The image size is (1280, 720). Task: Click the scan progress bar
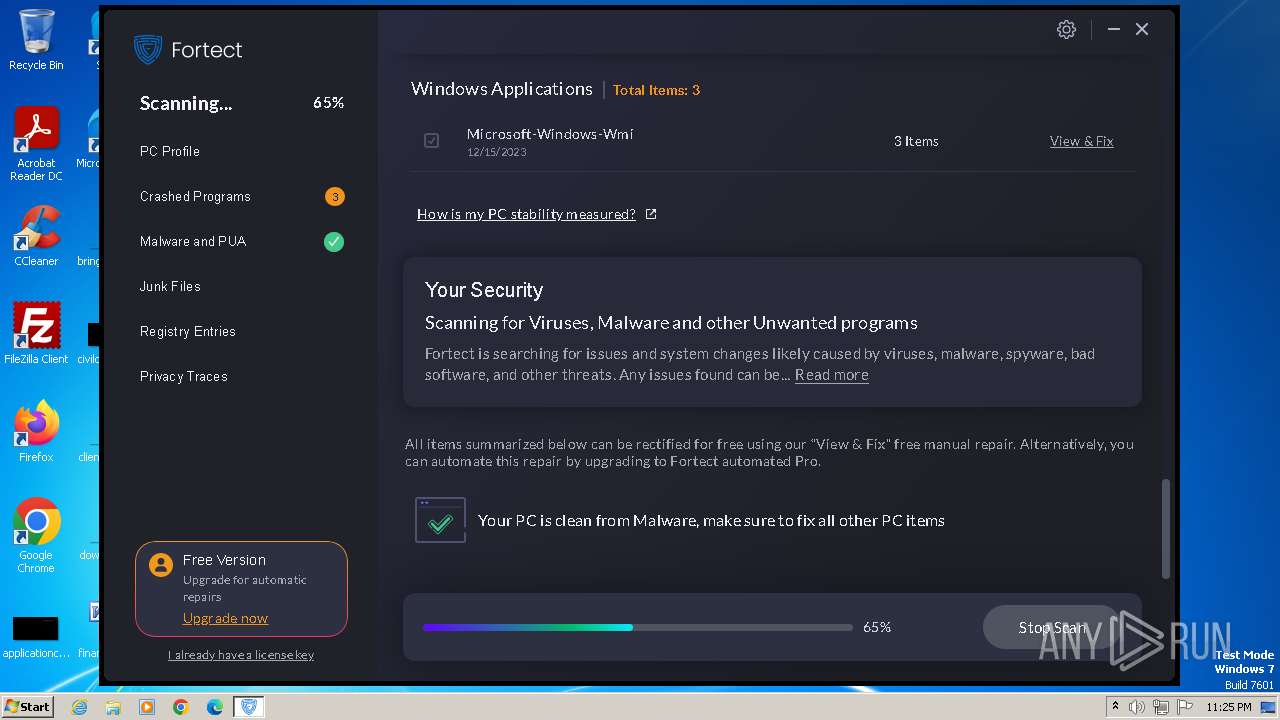(637, 628)
